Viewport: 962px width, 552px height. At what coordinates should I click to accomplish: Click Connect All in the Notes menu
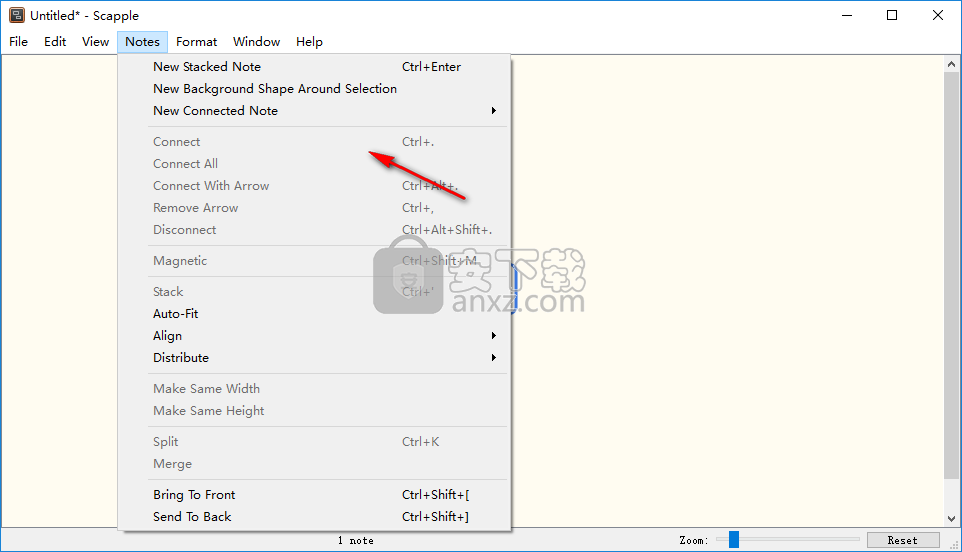pyautogui.click(x=314, y=164)
